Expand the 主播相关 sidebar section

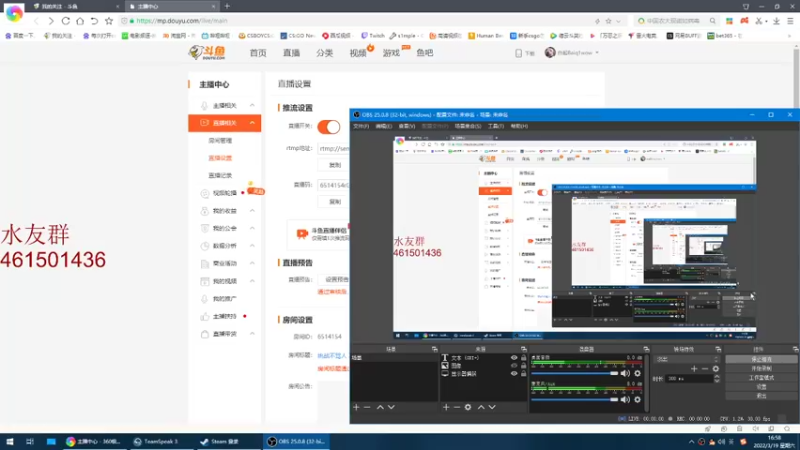(252, 105)
